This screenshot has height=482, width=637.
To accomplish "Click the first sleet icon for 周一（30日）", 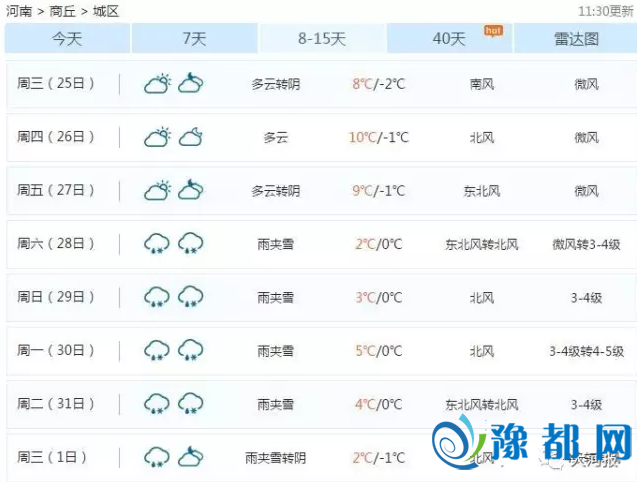I will [x=157, y=350].
